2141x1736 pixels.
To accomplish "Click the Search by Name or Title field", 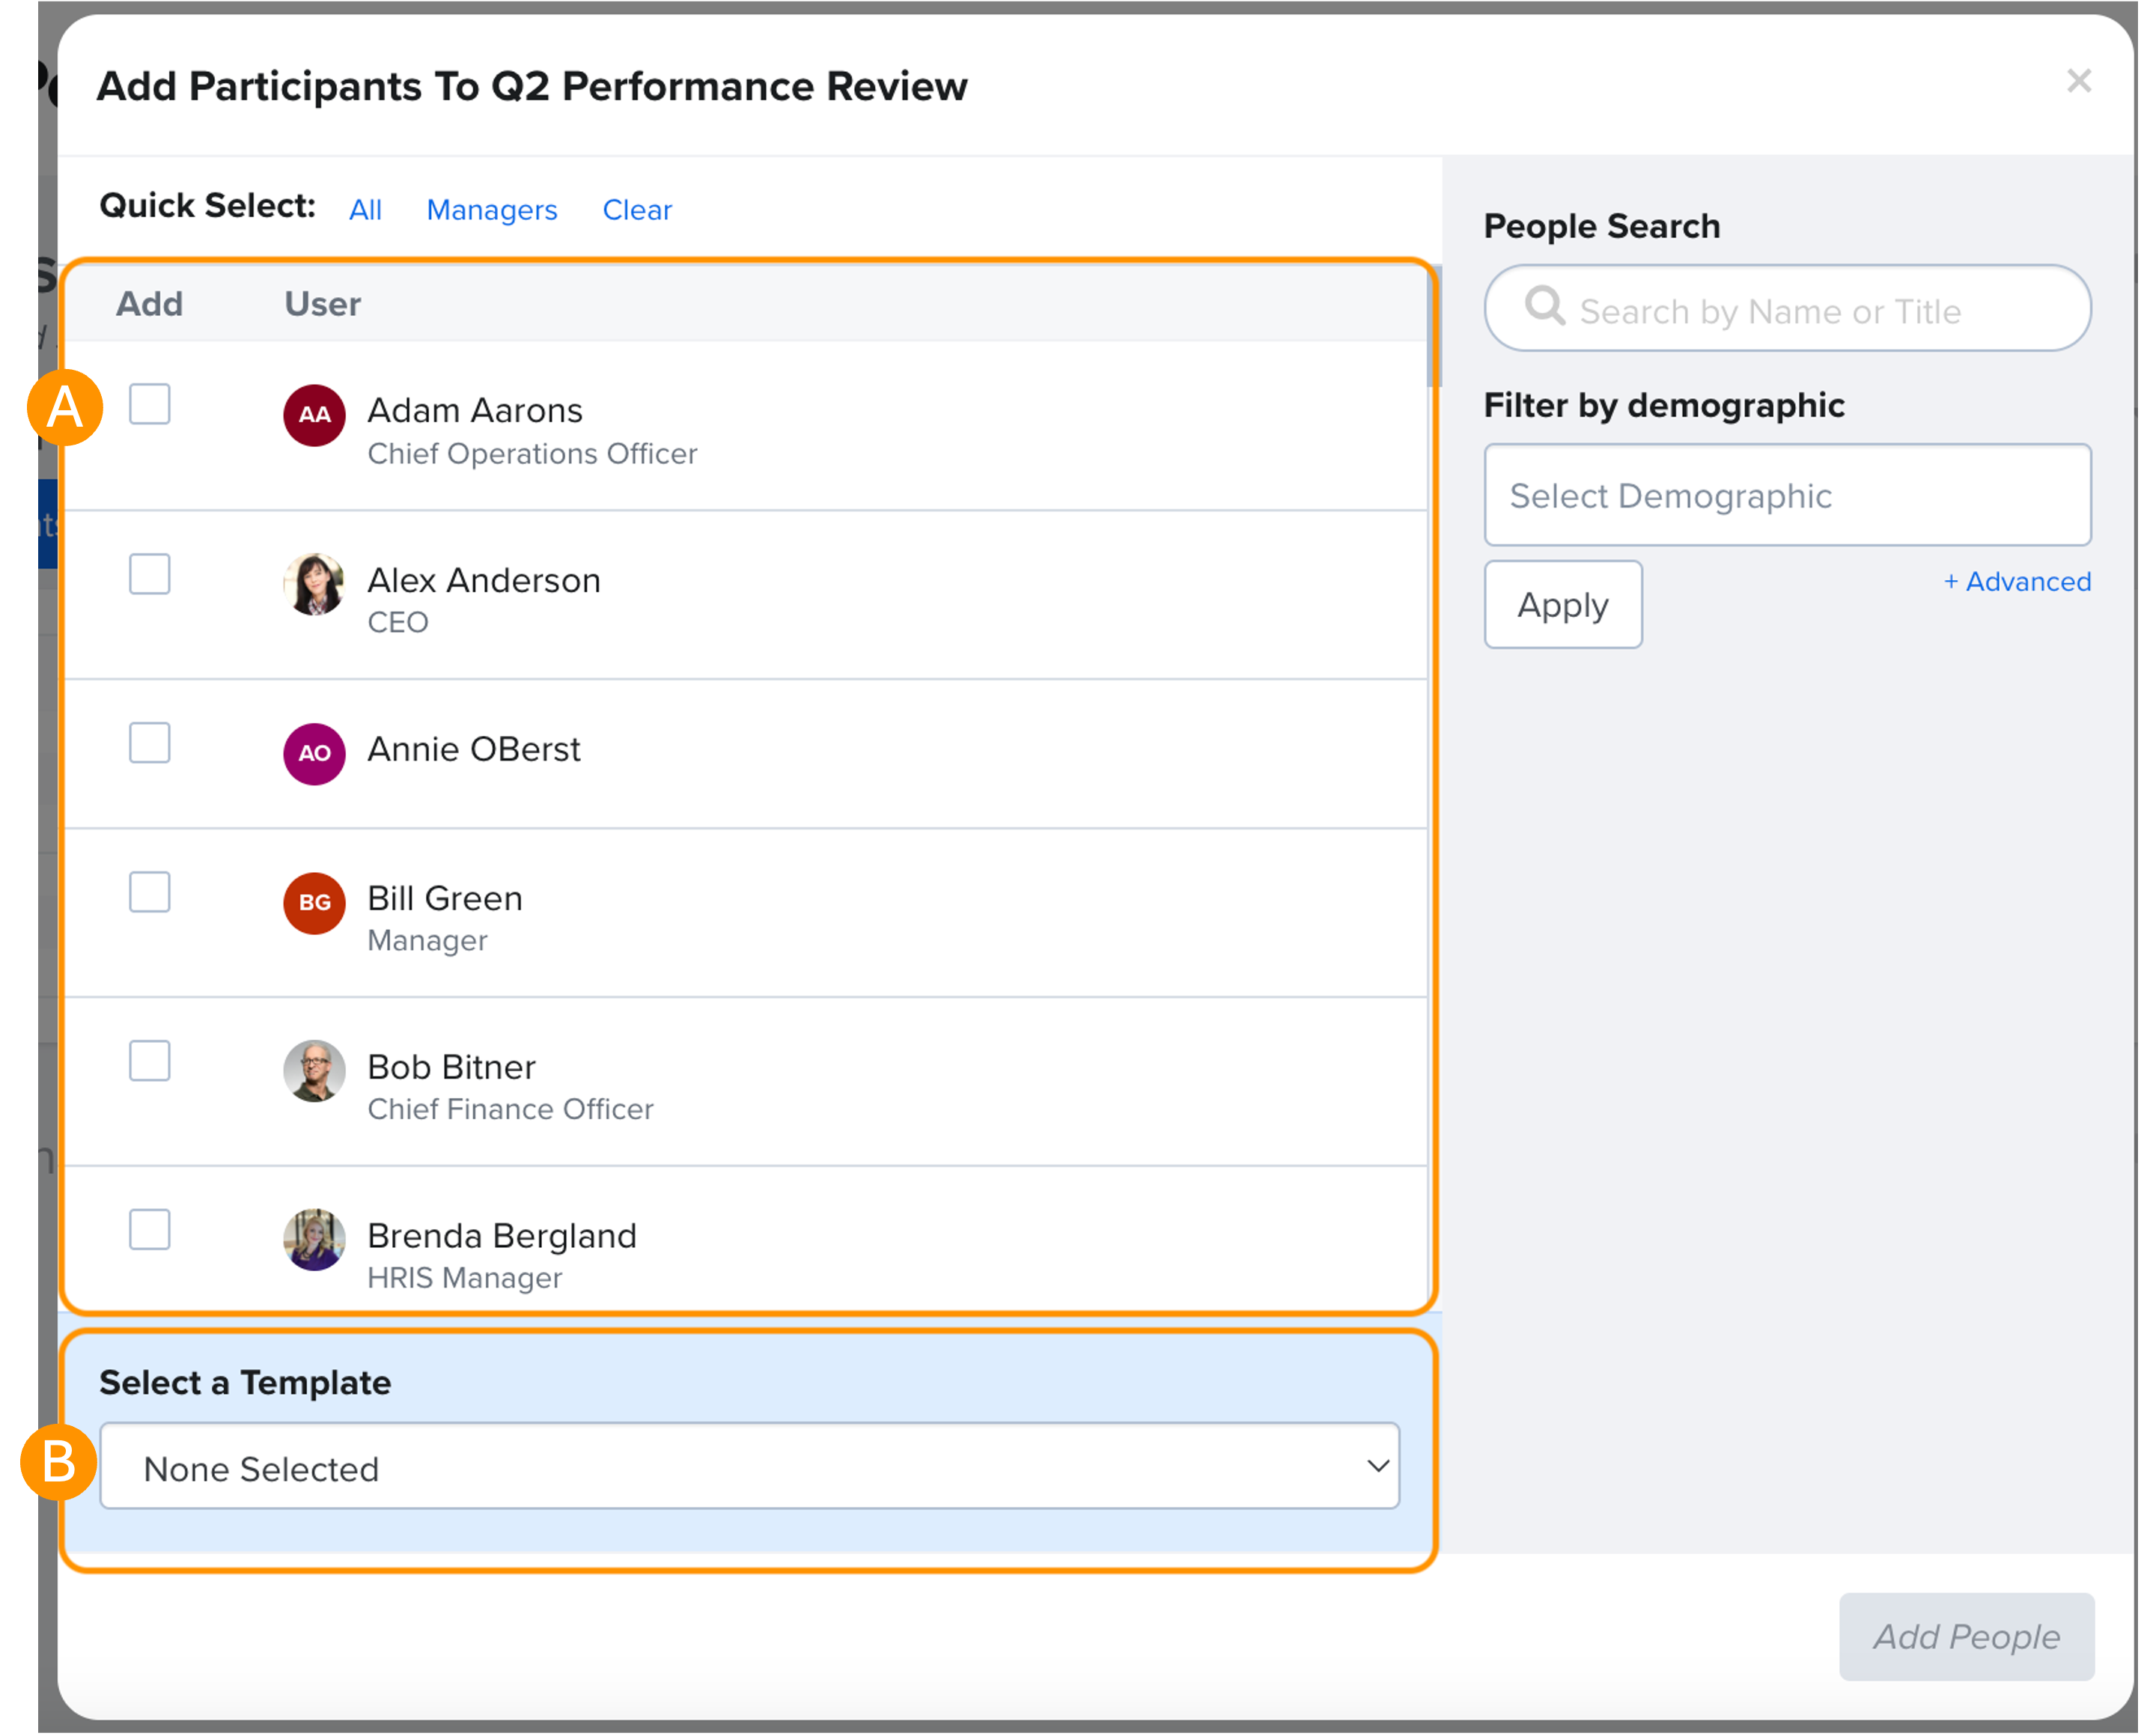I will point(1800,311).
